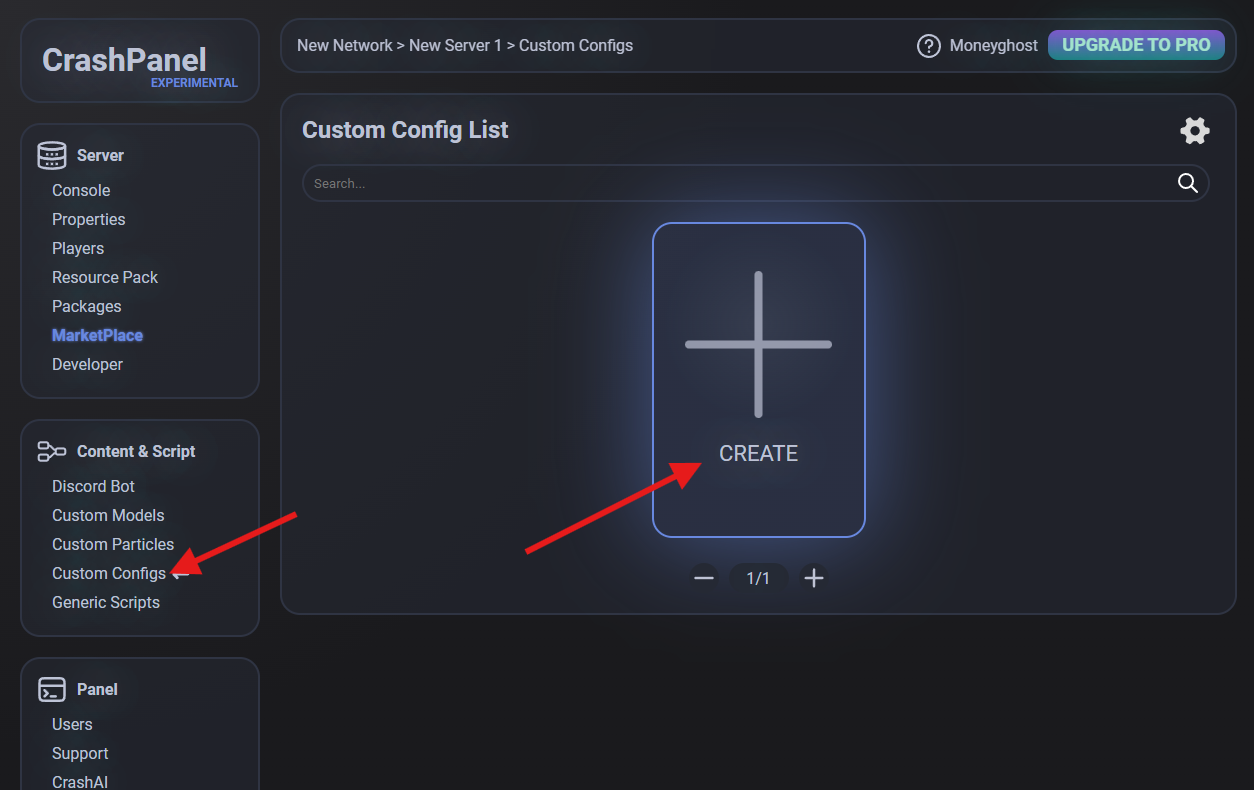Click the search magnifier icon

[1187, 183]
